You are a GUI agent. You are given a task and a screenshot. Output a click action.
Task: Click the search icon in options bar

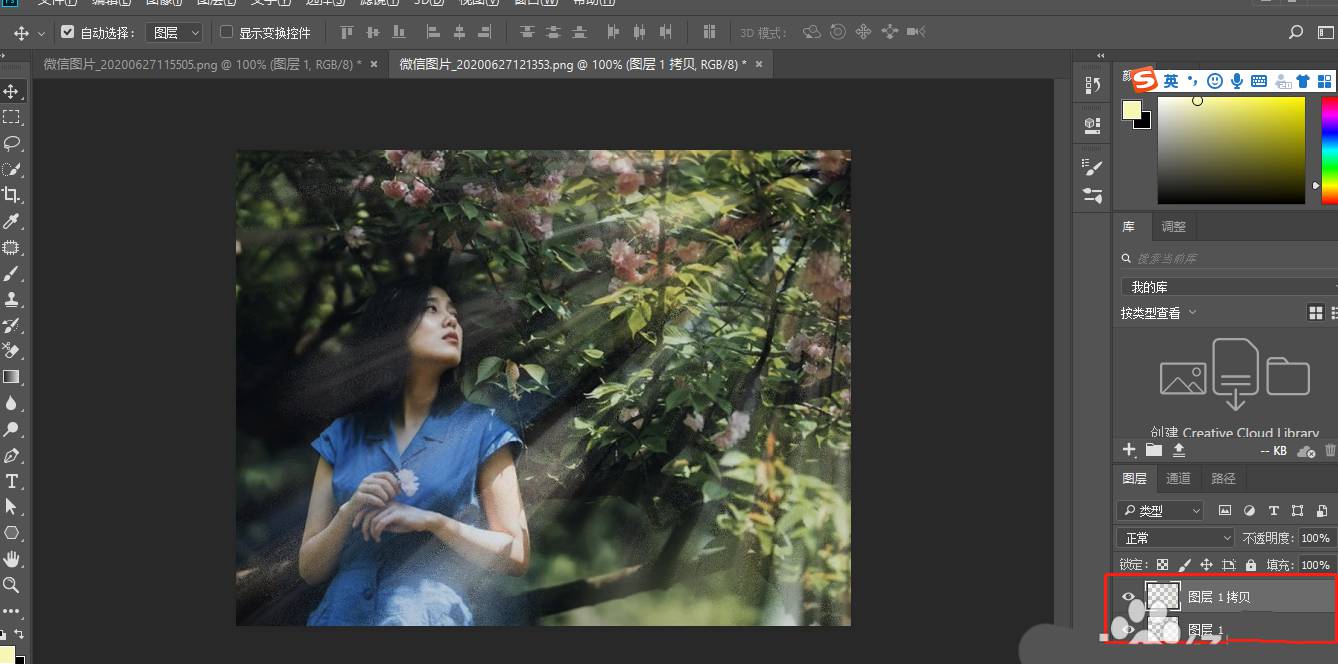[1296, 33]
